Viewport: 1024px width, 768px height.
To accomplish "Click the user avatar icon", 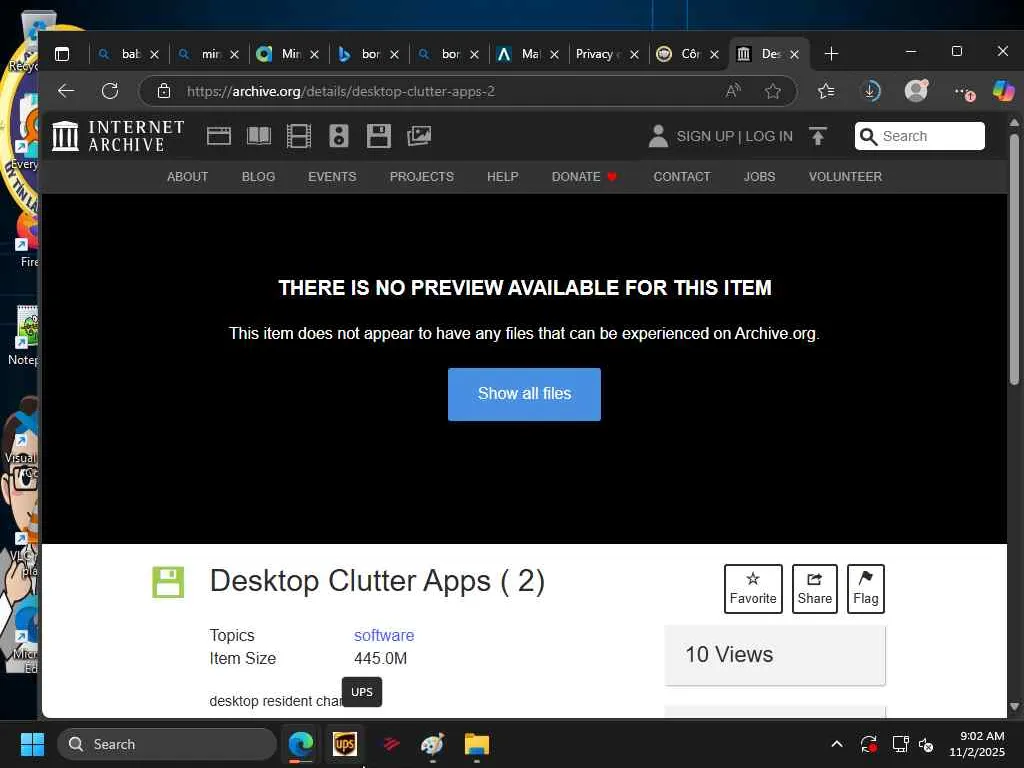I will tap(658, 136).
